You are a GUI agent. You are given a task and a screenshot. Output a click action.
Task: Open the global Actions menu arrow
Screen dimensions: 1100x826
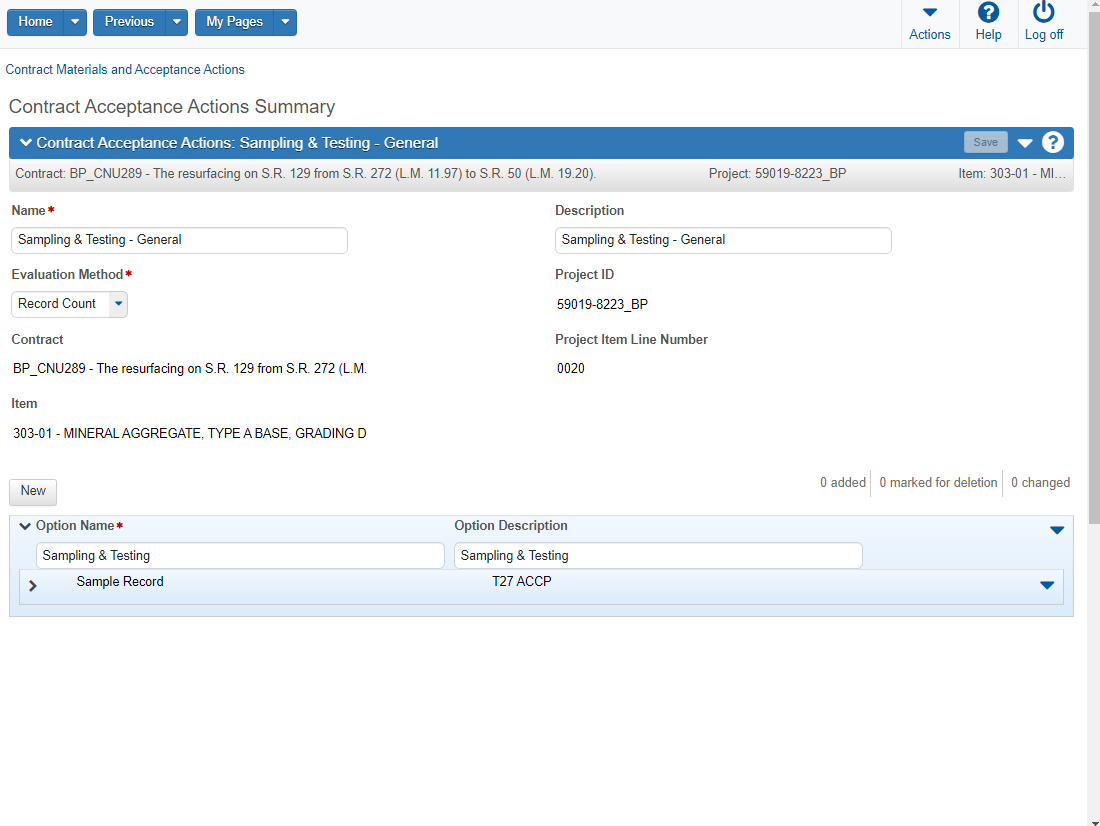click(929, 13)
